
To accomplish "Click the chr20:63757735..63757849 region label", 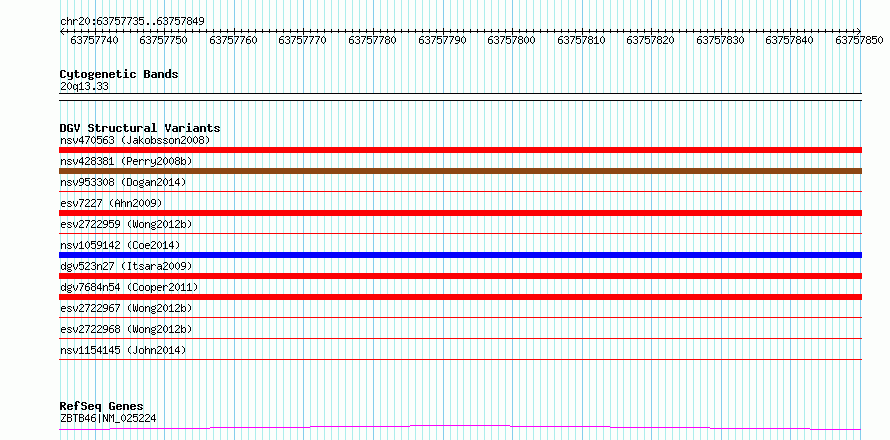I will [x=132, y=22].
